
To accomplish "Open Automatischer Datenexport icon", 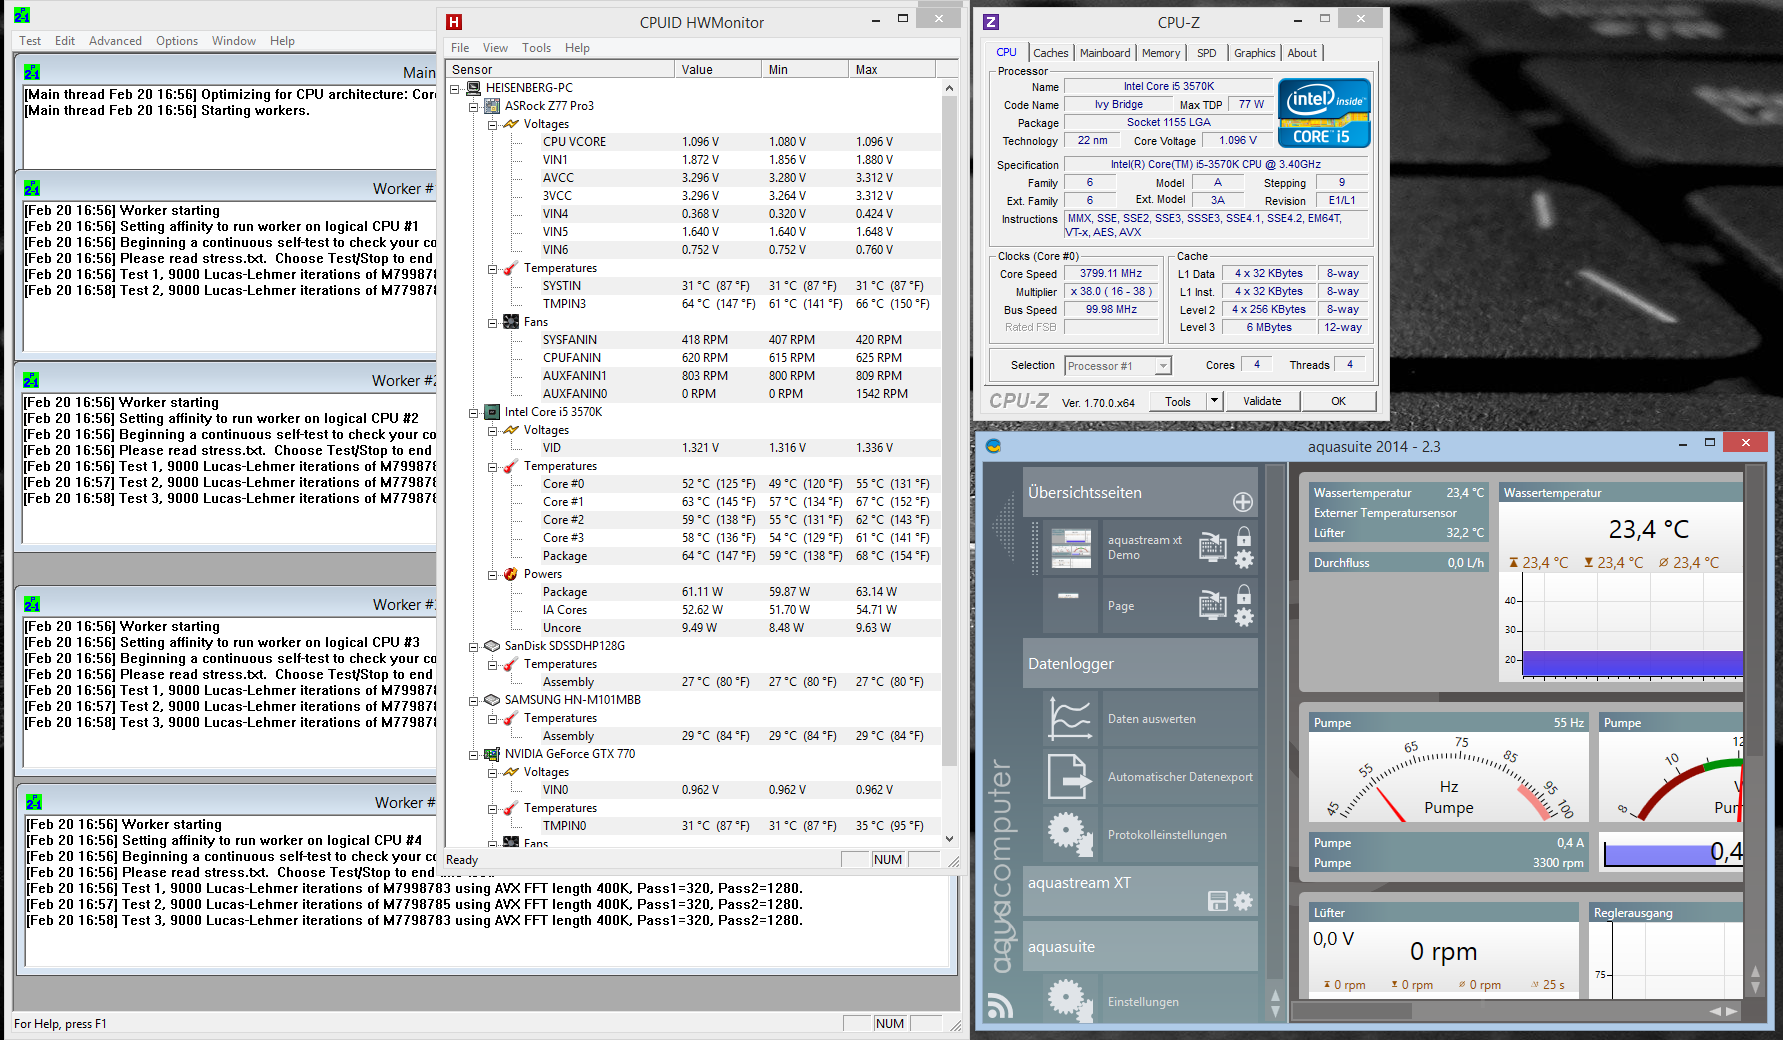I will 1070,776.
